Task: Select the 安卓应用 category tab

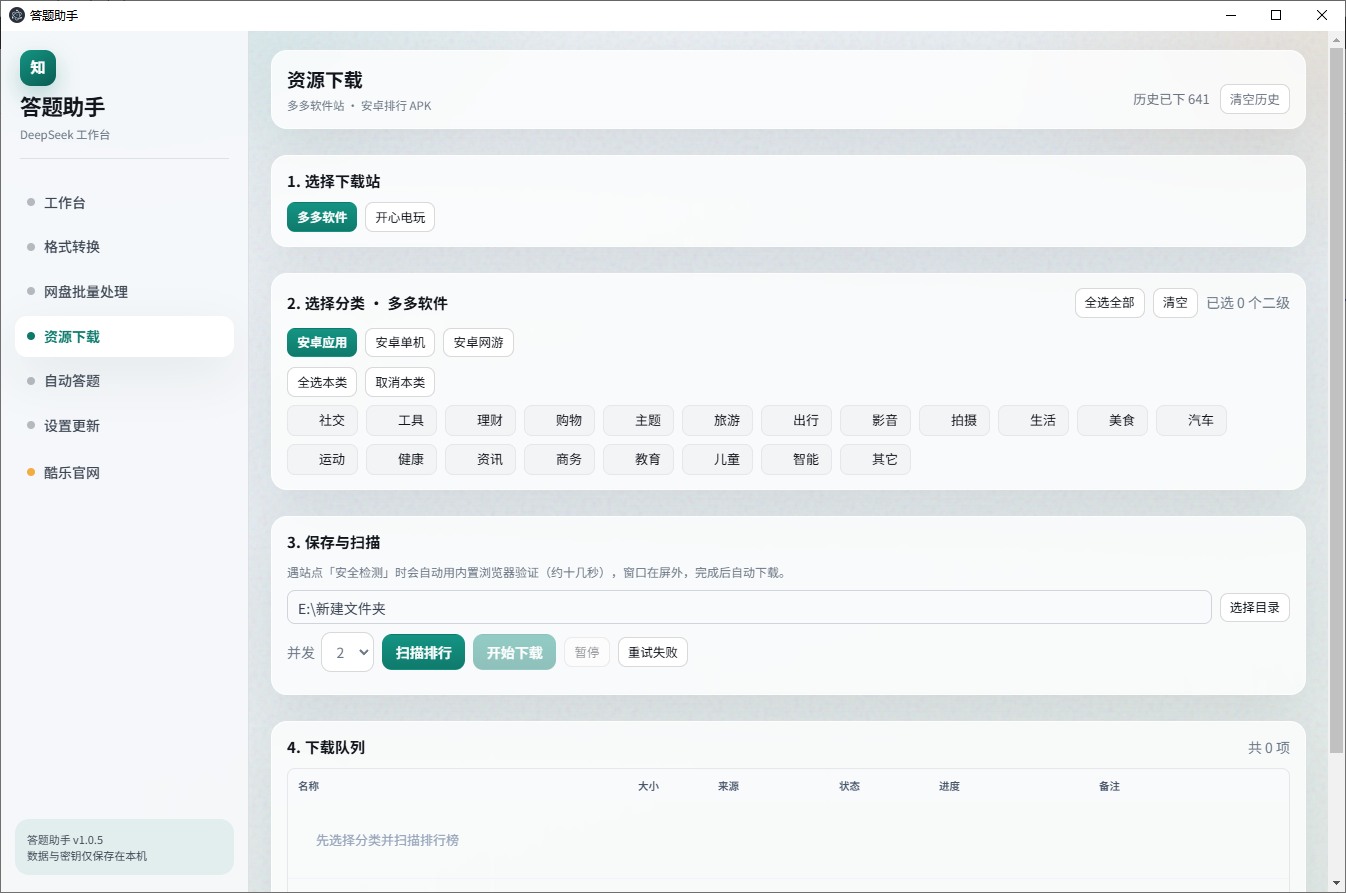Action: point(322,342)
